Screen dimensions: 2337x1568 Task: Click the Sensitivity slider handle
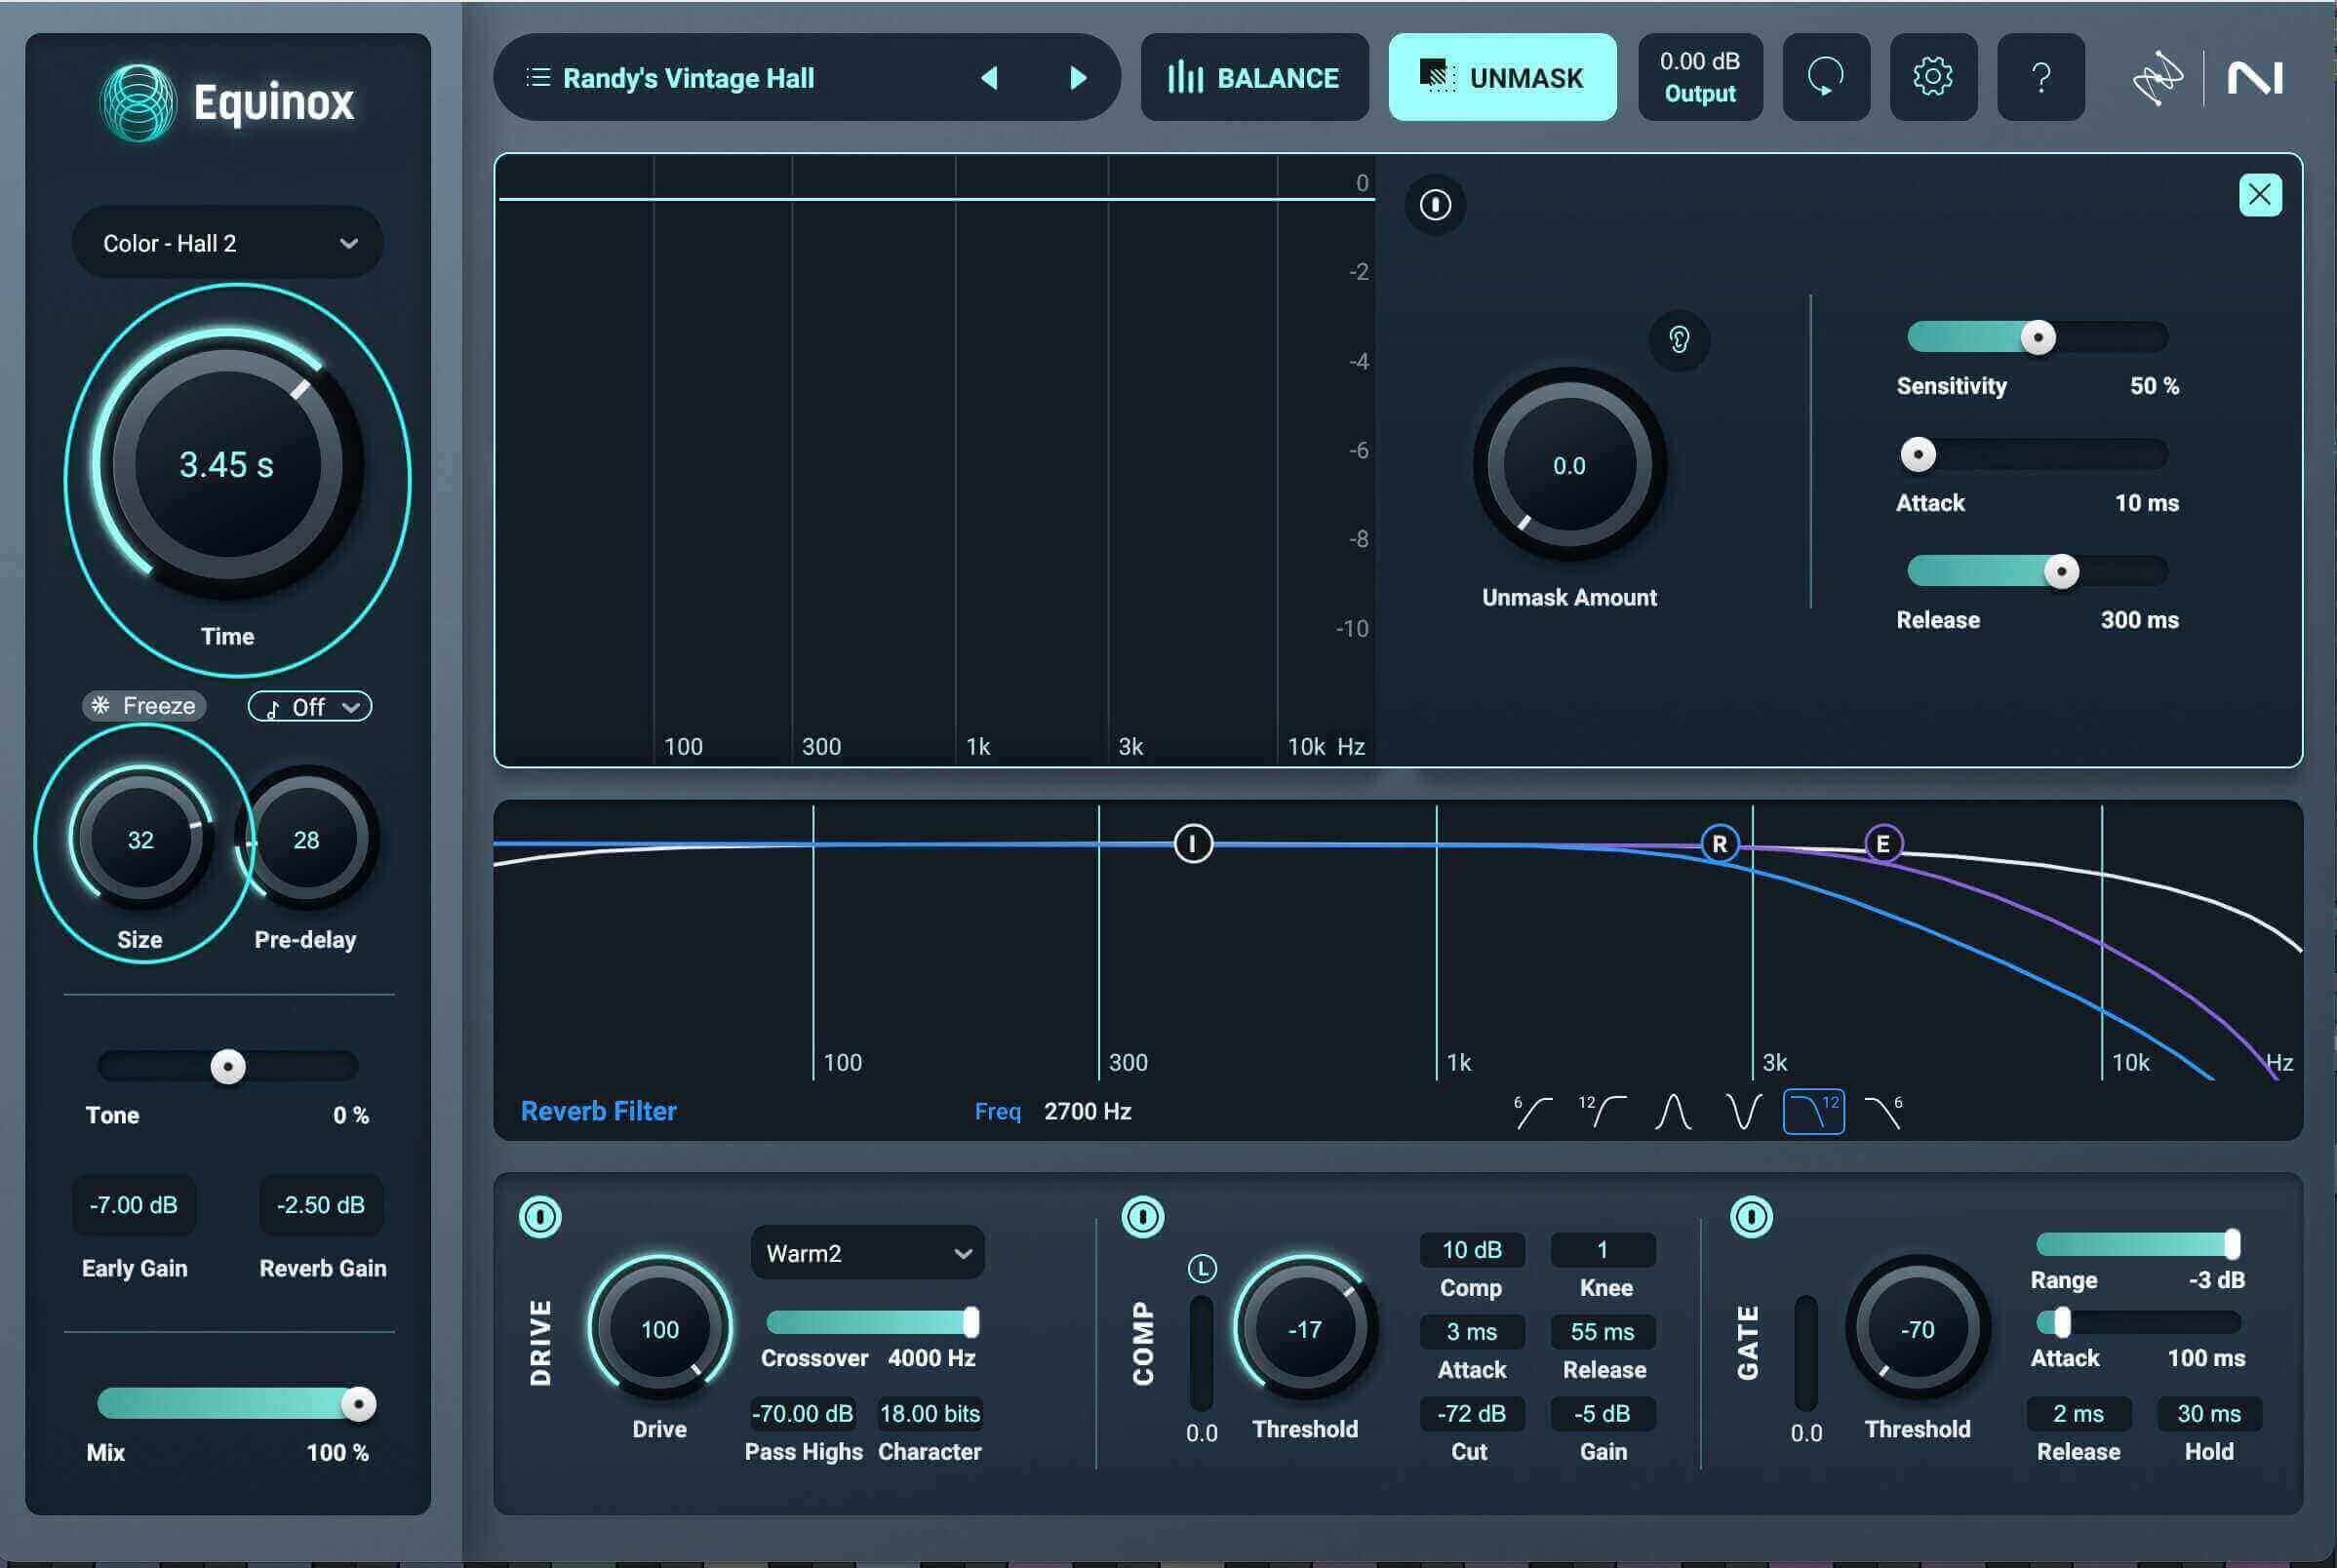2038,337
